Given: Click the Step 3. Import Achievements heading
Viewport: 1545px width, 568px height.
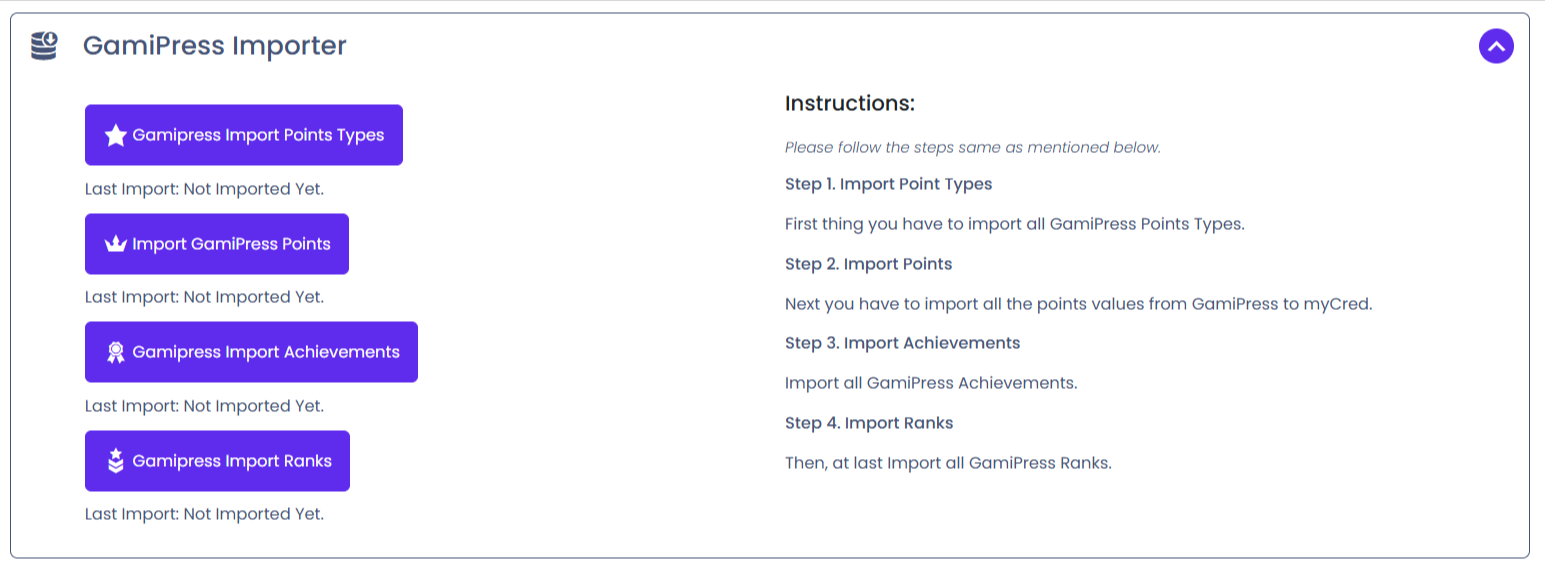Looking at the screenshot, I should click(x=902, y=343).
